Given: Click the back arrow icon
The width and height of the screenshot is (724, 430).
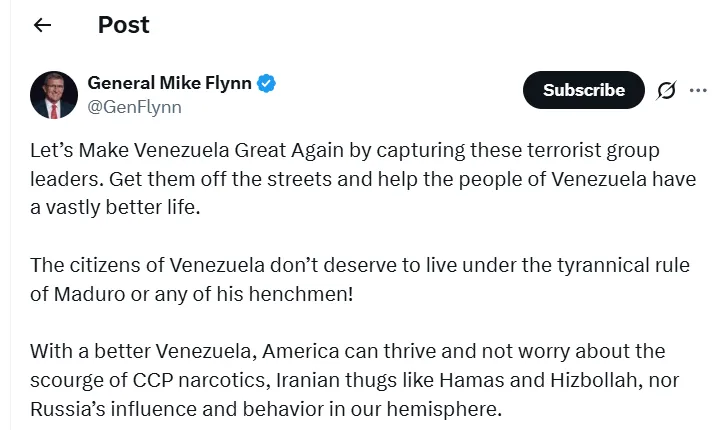Looking at the screenshot, I should [42, 26].
